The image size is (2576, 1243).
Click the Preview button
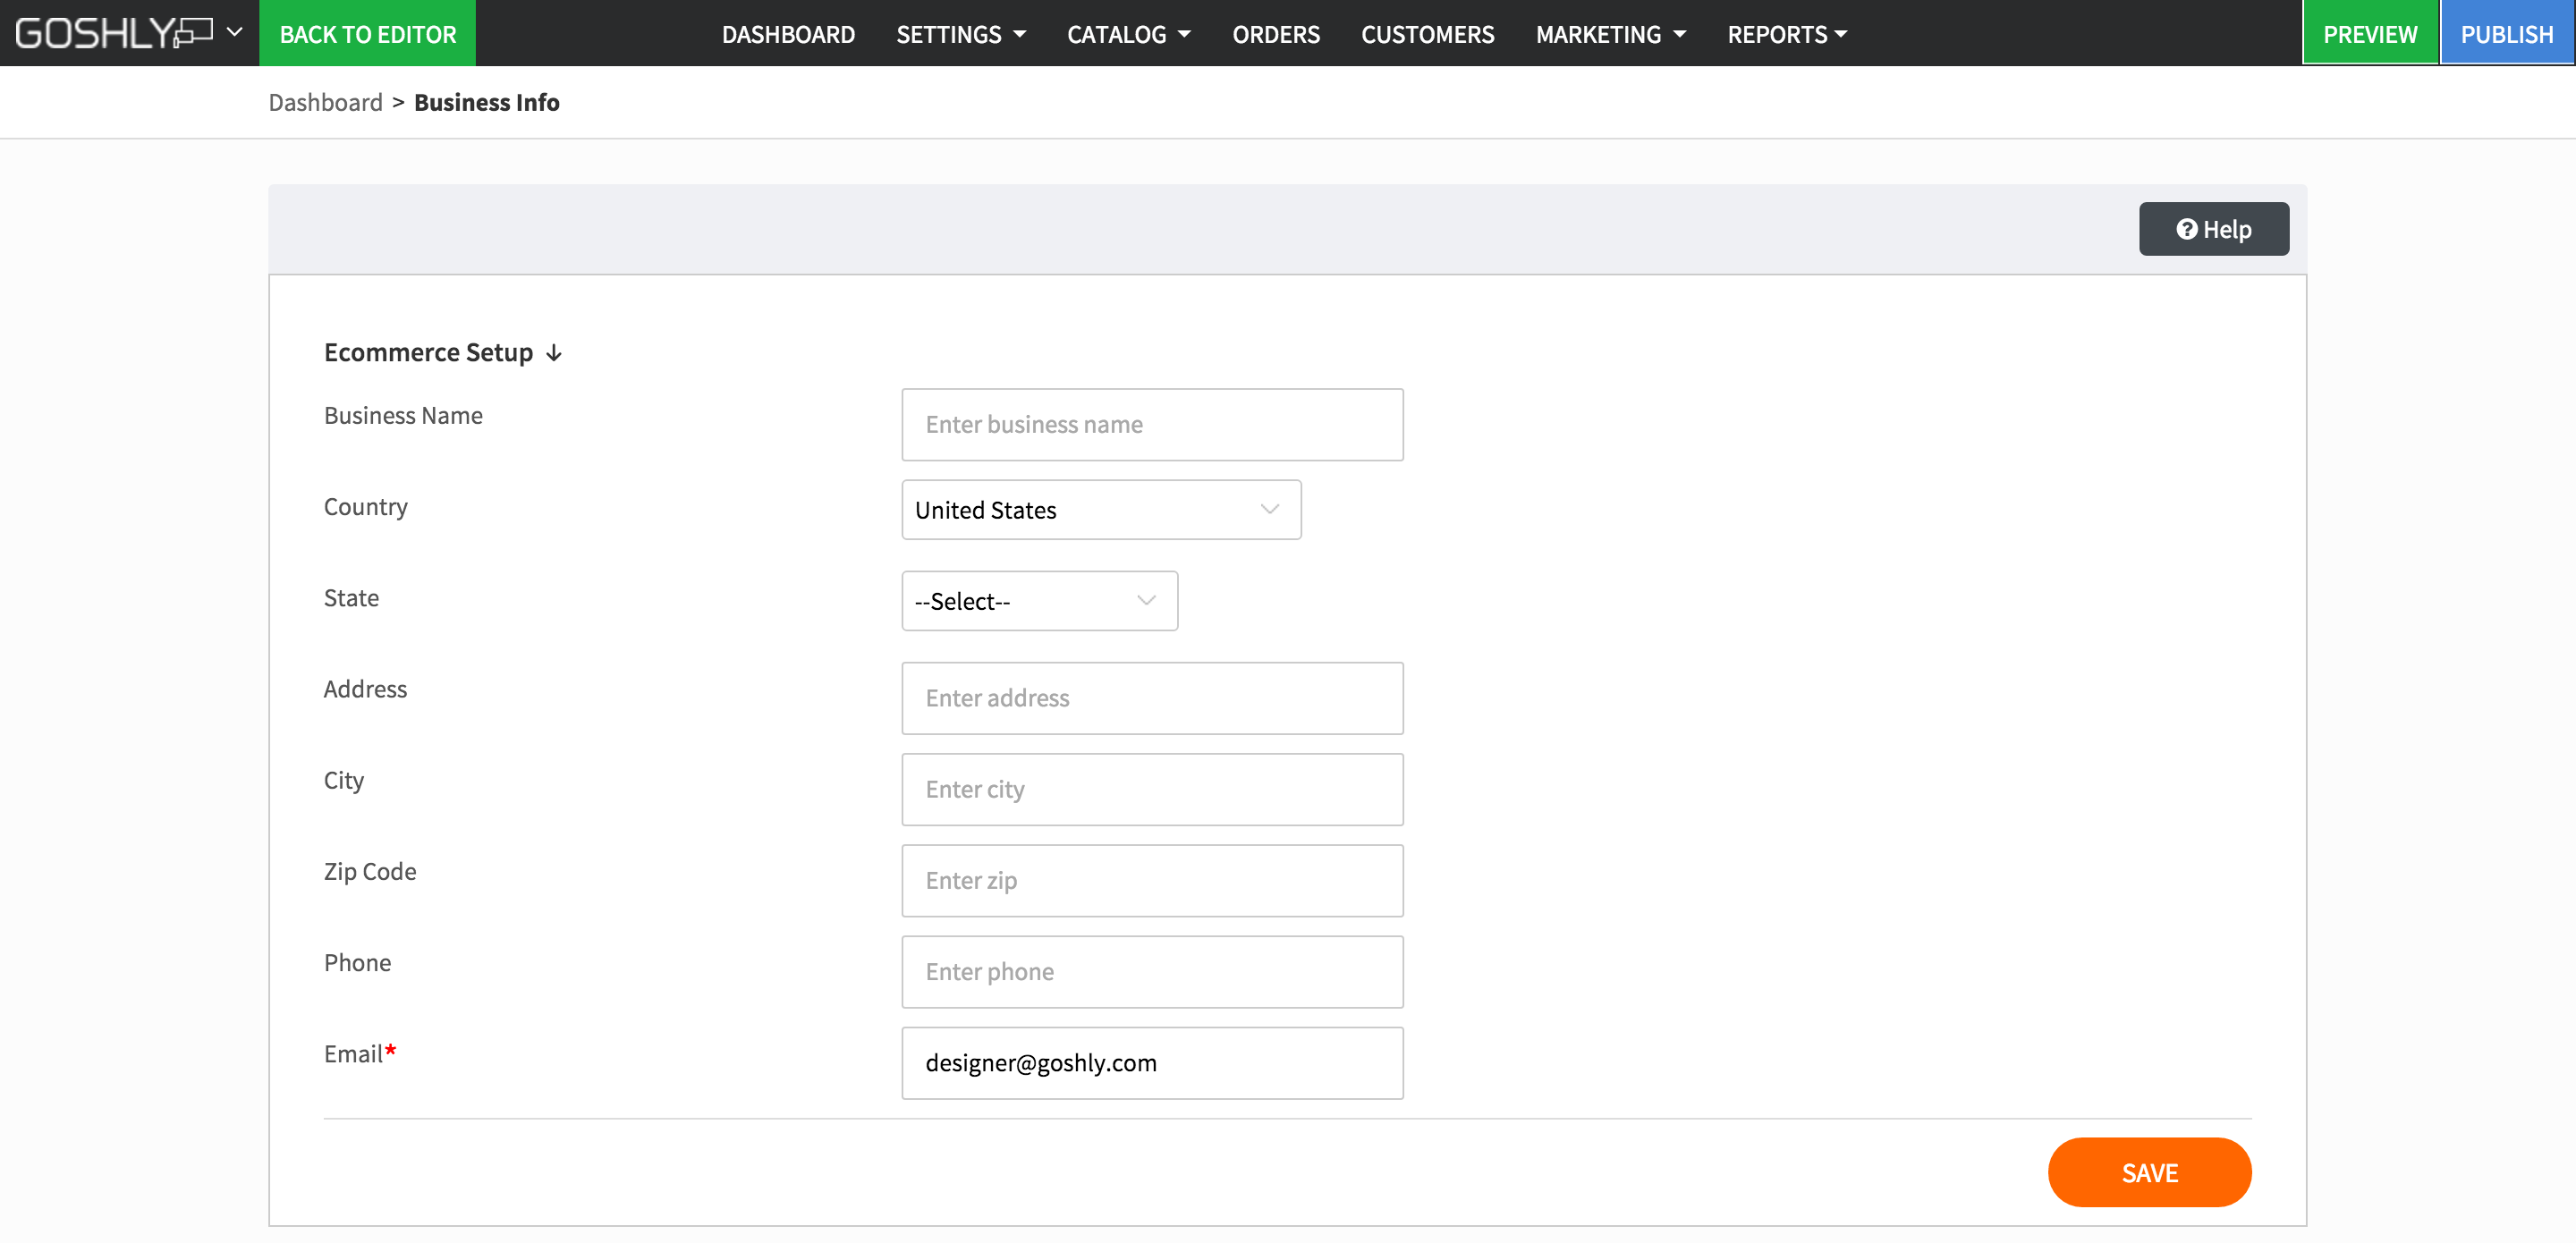(x=2369, y=34)
